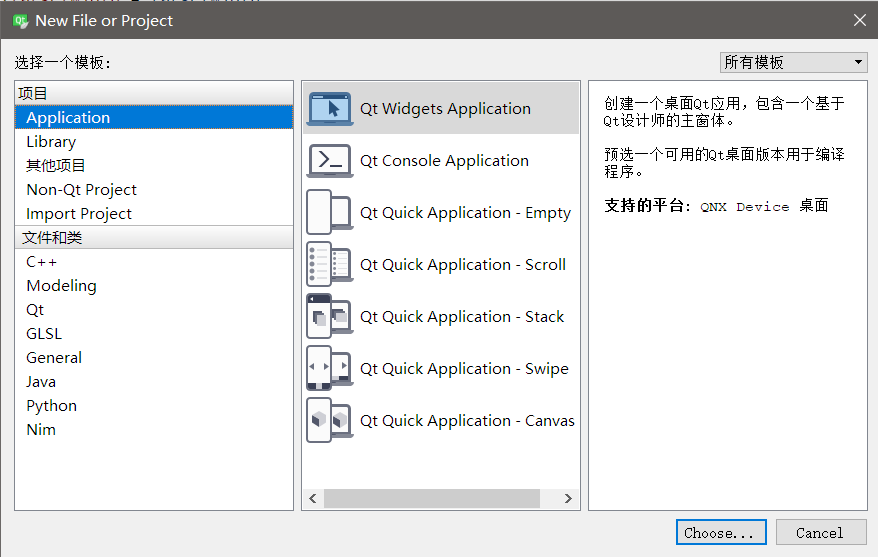Pick Qt Quick Application - Scroll label
878x557 pixels.
pos(463,265)
